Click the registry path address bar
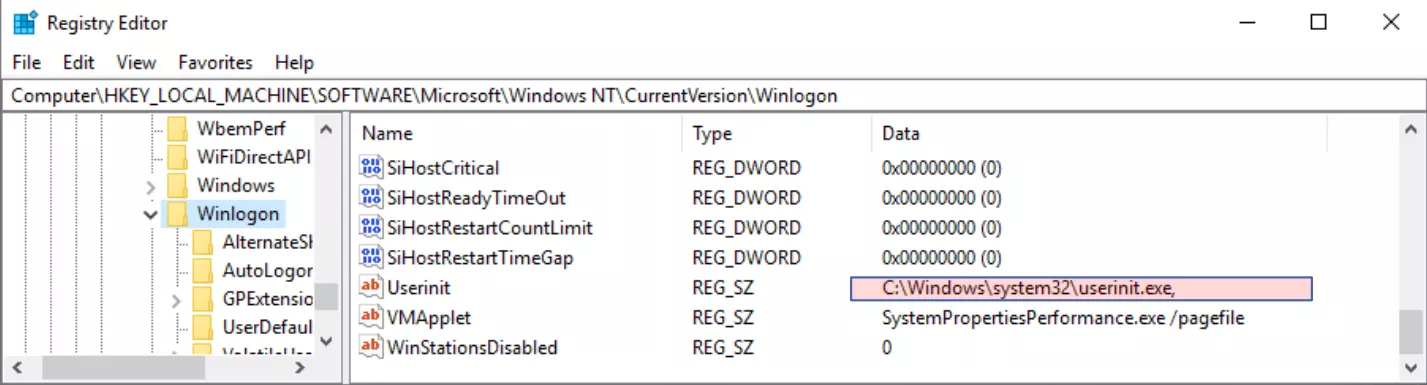 point(713,96)
